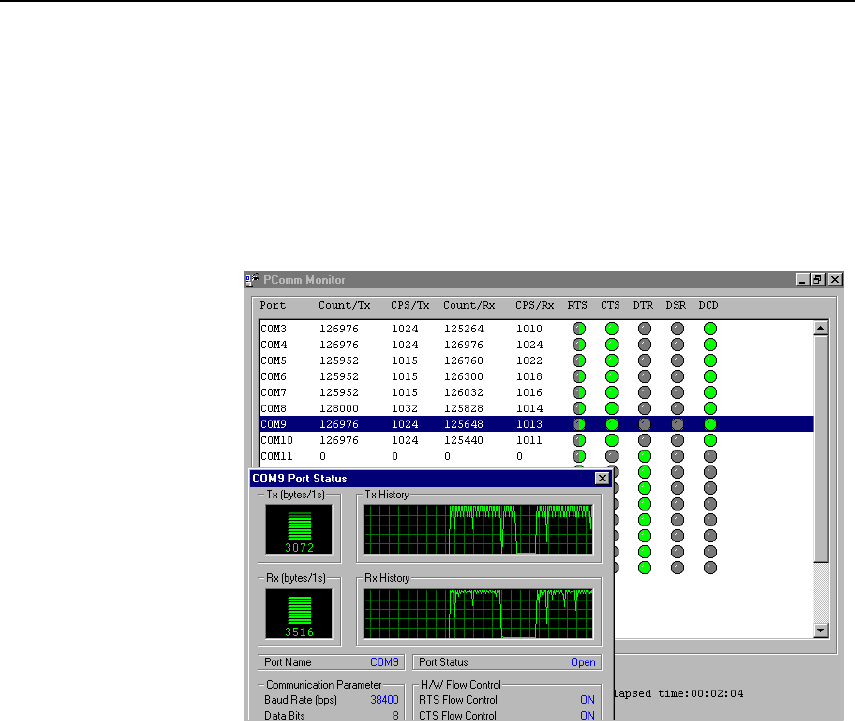
Task: Click the Tx History graph
Action: pos(478,529)
